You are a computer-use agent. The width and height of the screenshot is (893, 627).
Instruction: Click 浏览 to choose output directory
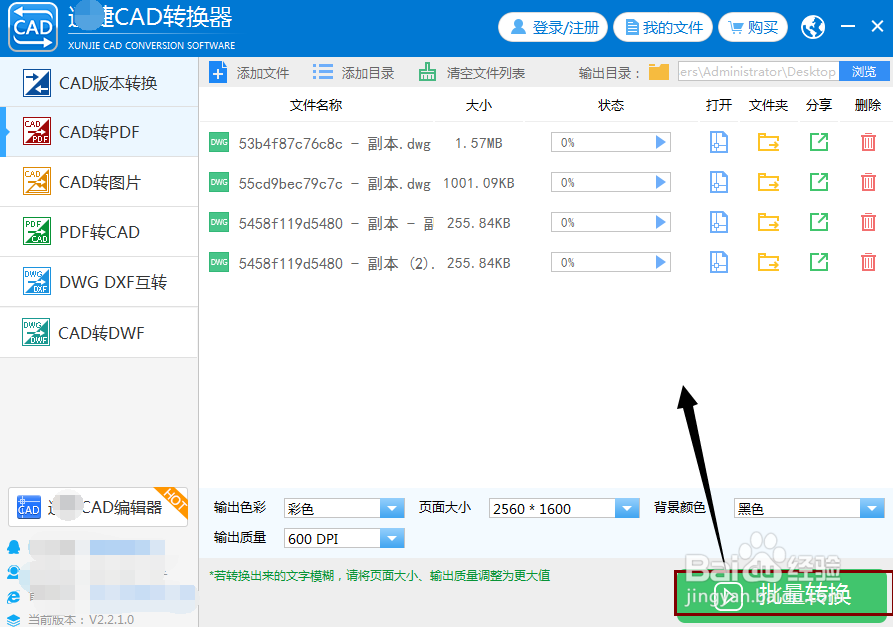(x=866, y=71)
